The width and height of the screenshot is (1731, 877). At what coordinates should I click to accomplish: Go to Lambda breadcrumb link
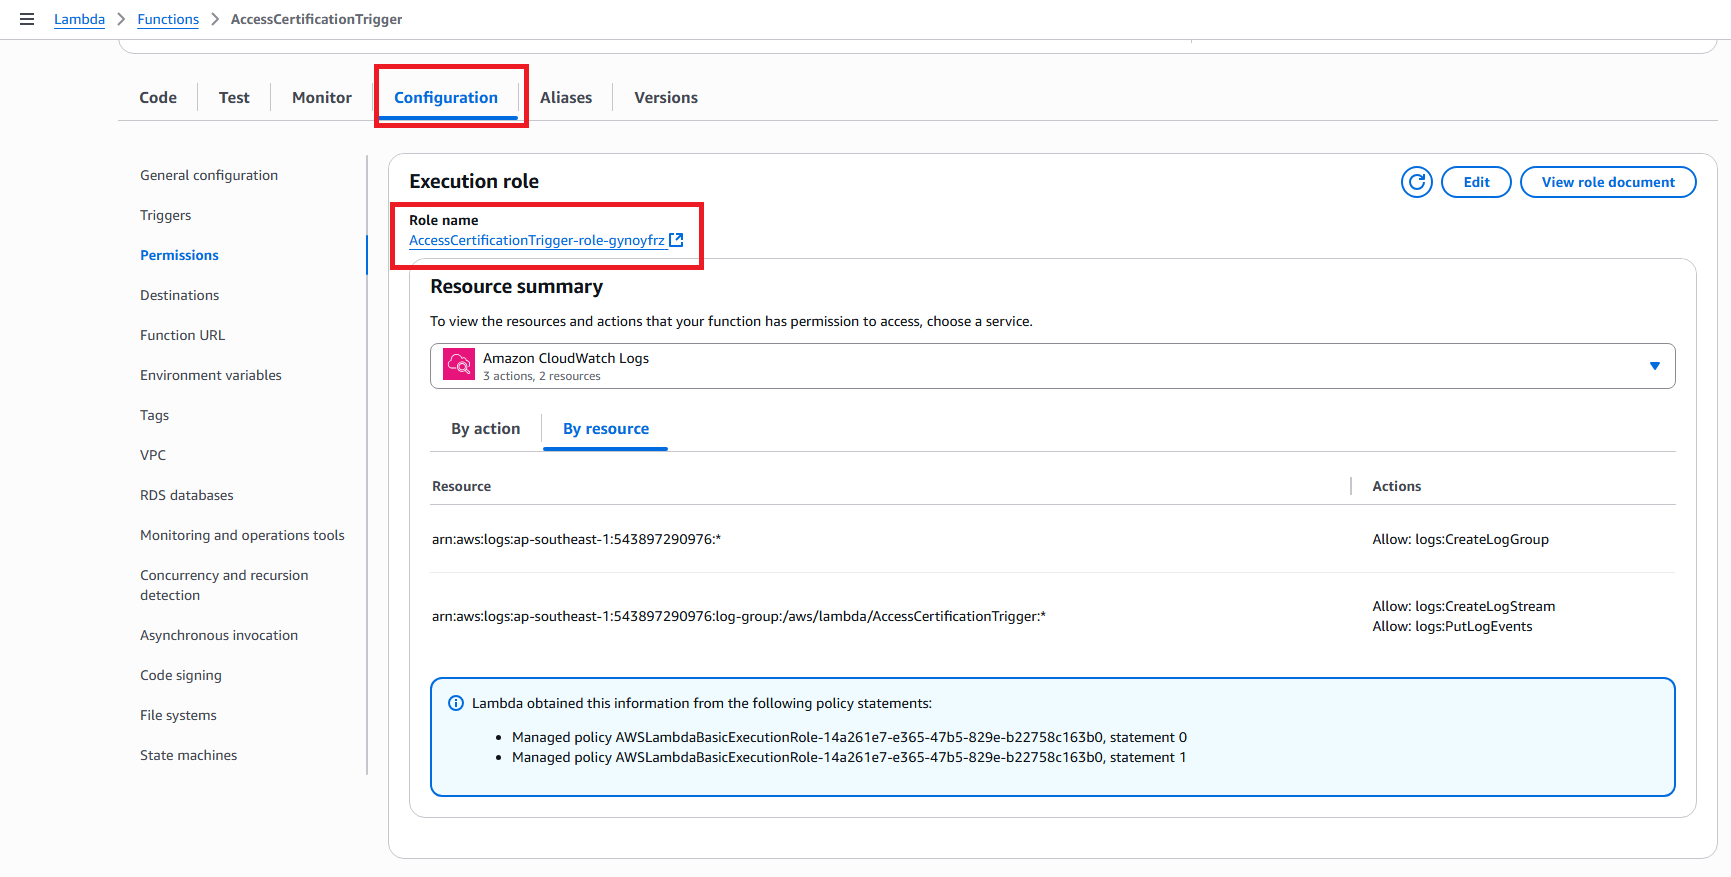[79, 19]
